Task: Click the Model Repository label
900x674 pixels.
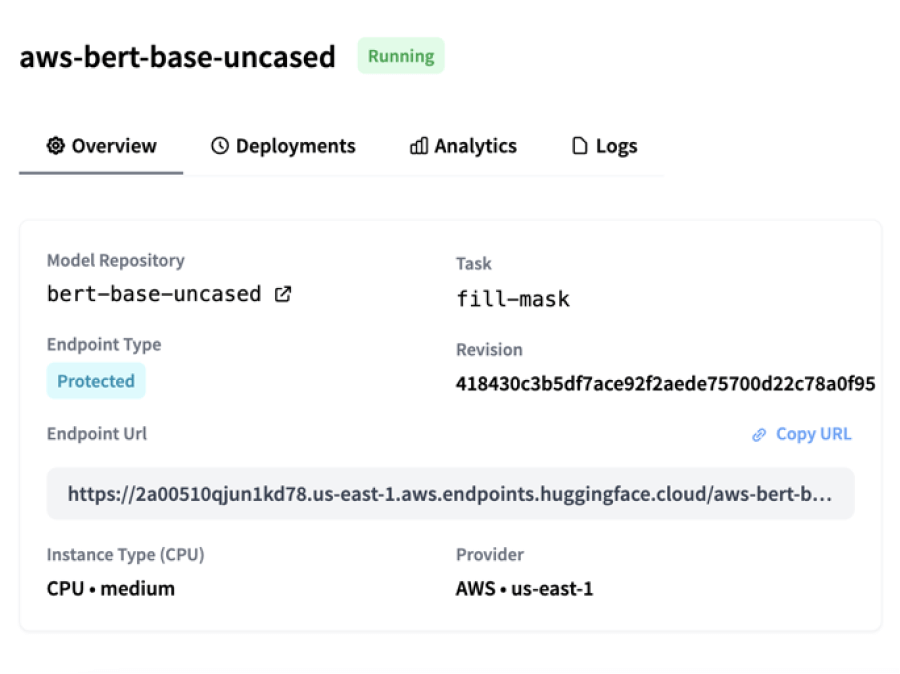Action: point(116,261)
